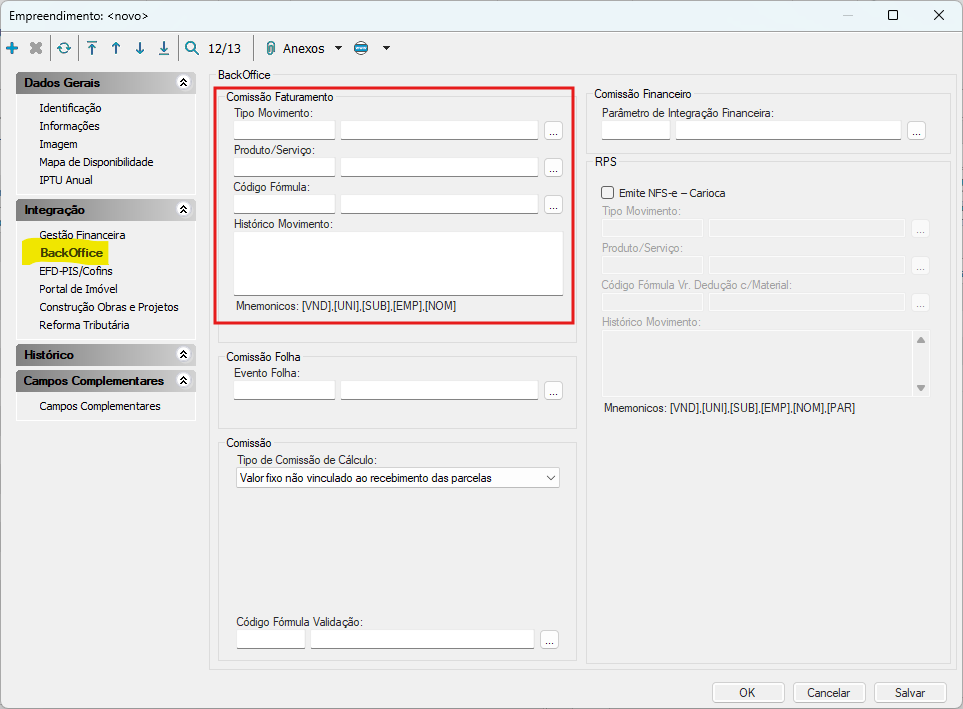This screenshot has width=963, height=709.
Task: Go to the next record arrow
Action: 140,48
